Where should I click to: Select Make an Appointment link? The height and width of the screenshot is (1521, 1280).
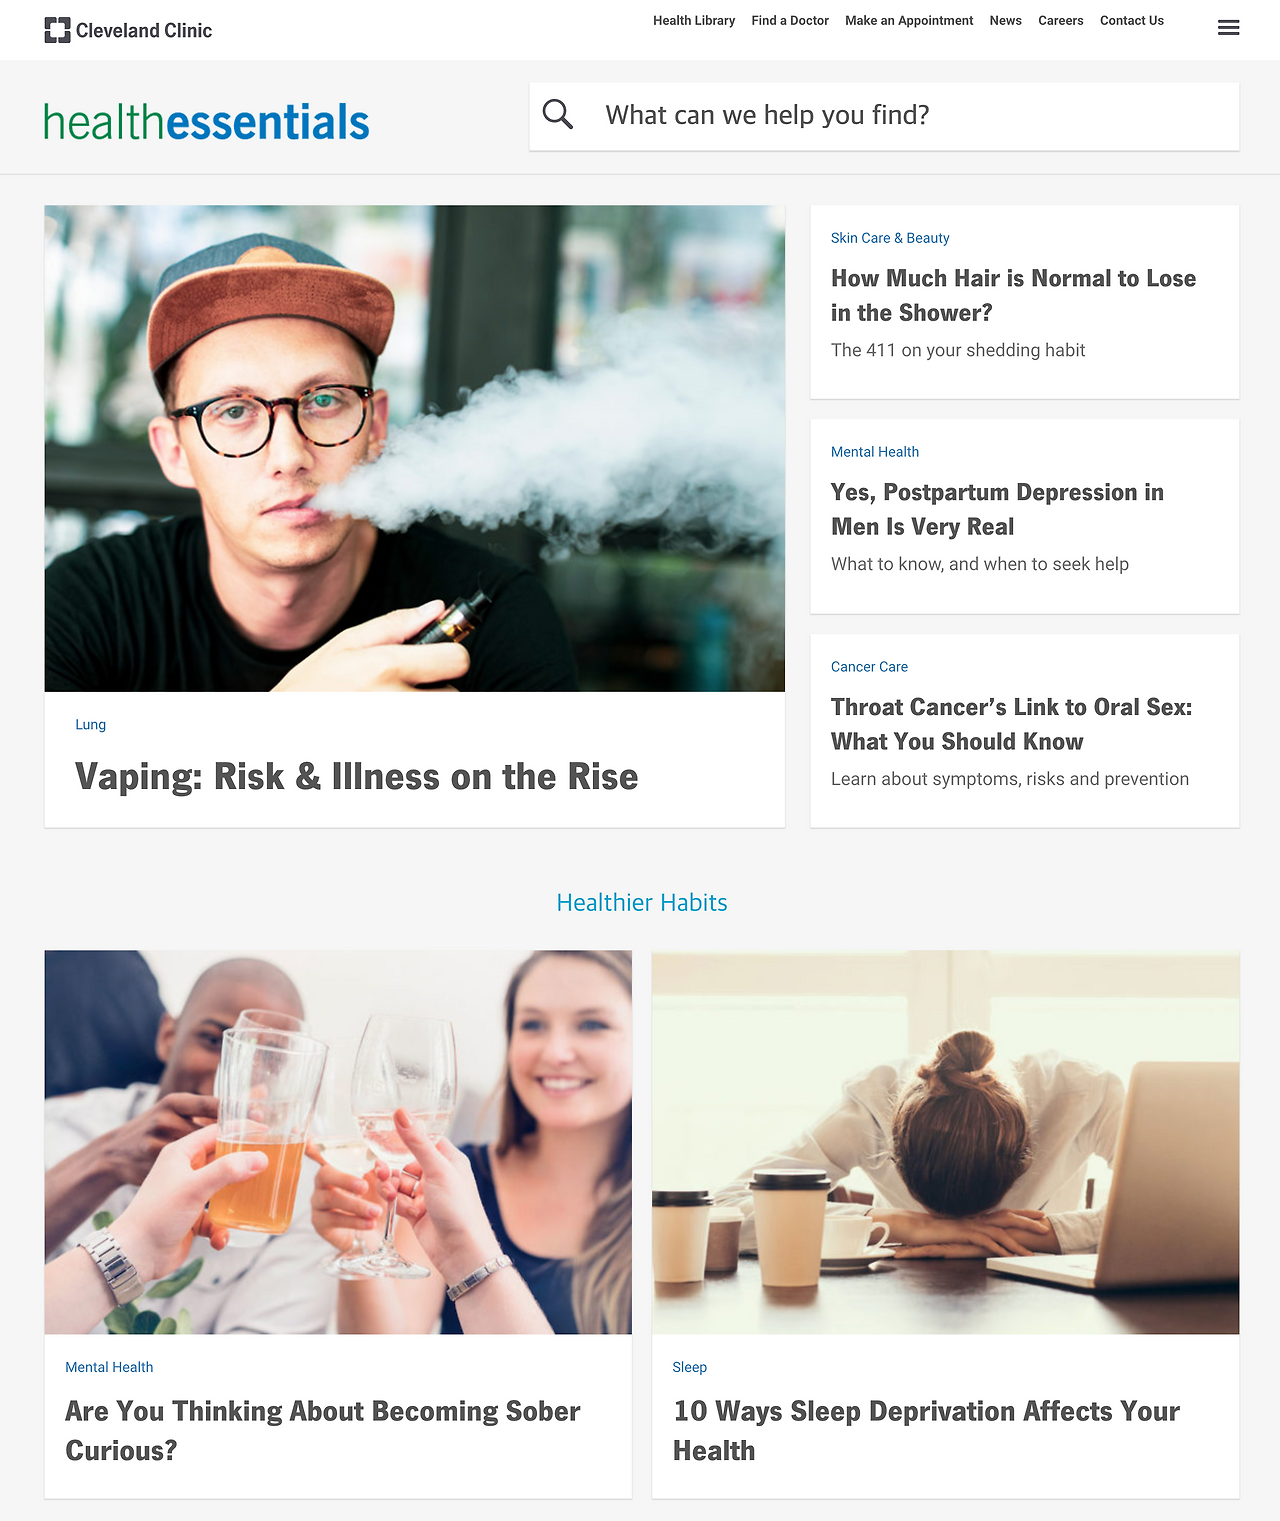click(x=909, y=21)
